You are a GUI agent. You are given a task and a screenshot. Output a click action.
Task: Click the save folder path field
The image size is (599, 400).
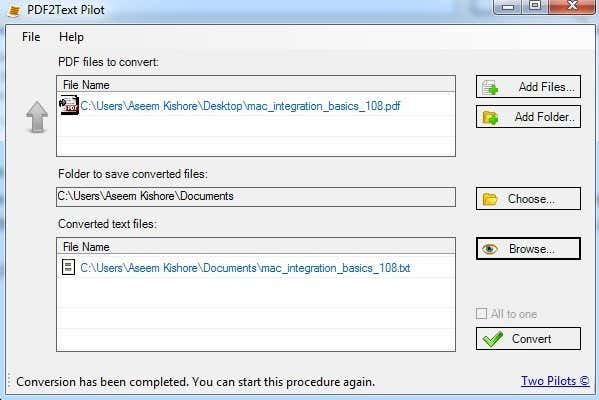[256, 197]
